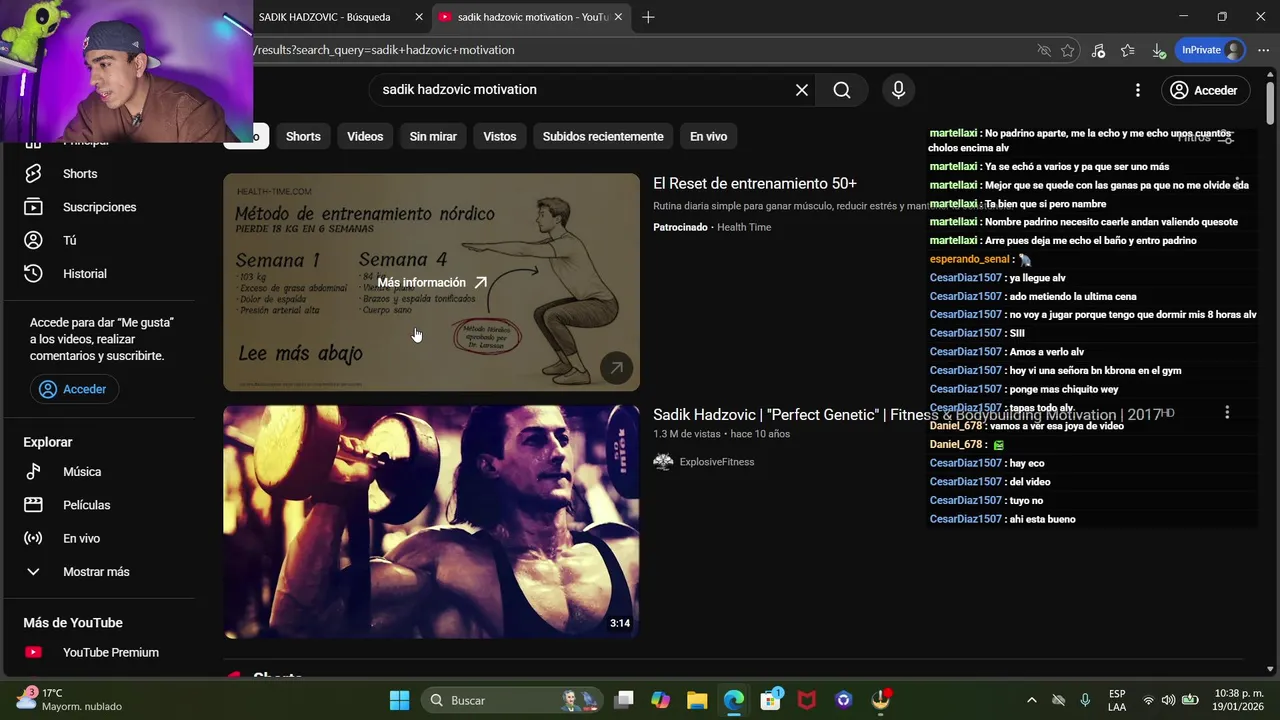The image size is (1280, 720).
Task: Open En vivo under Explorar
Action: (x=81, y=538)
